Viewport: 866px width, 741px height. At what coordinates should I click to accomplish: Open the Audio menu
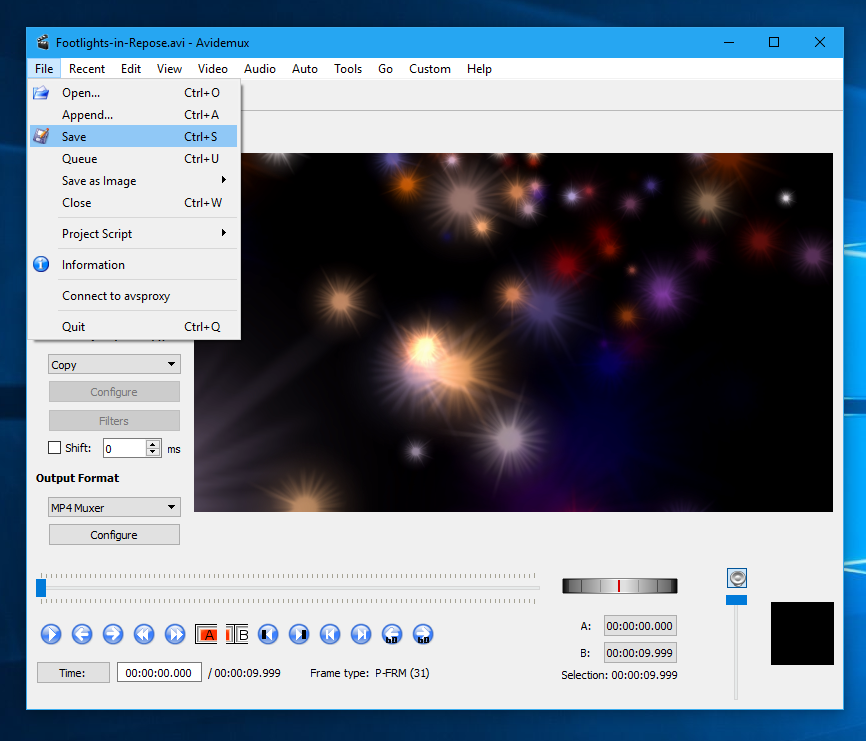[260, 68]
